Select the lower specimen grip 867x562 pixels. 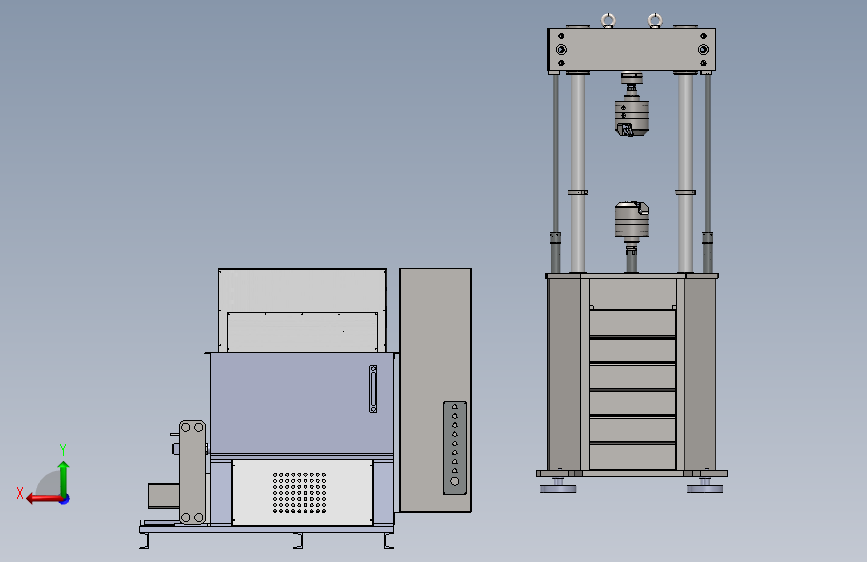[631, 220]
